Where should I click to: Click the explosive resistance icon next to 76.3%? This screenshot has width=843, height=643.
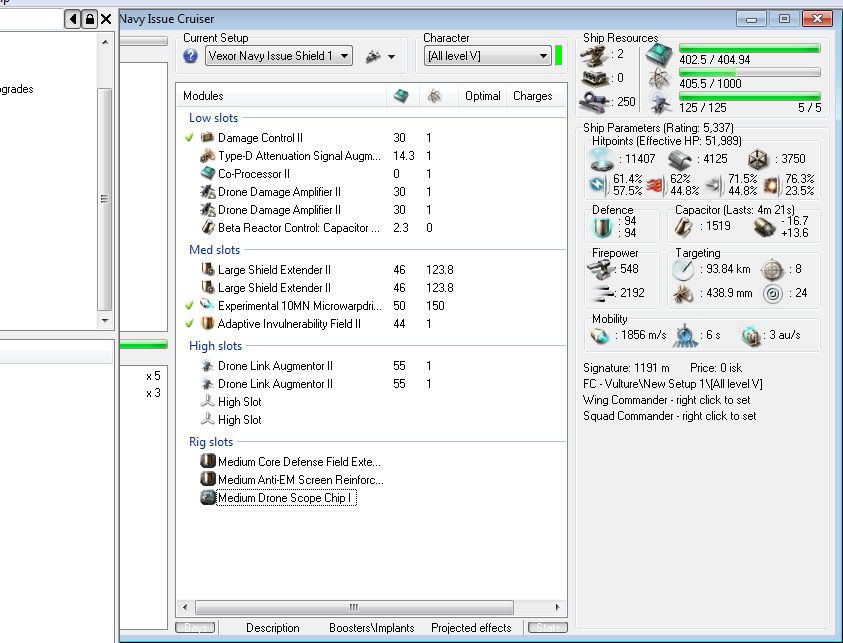[771, 185]
